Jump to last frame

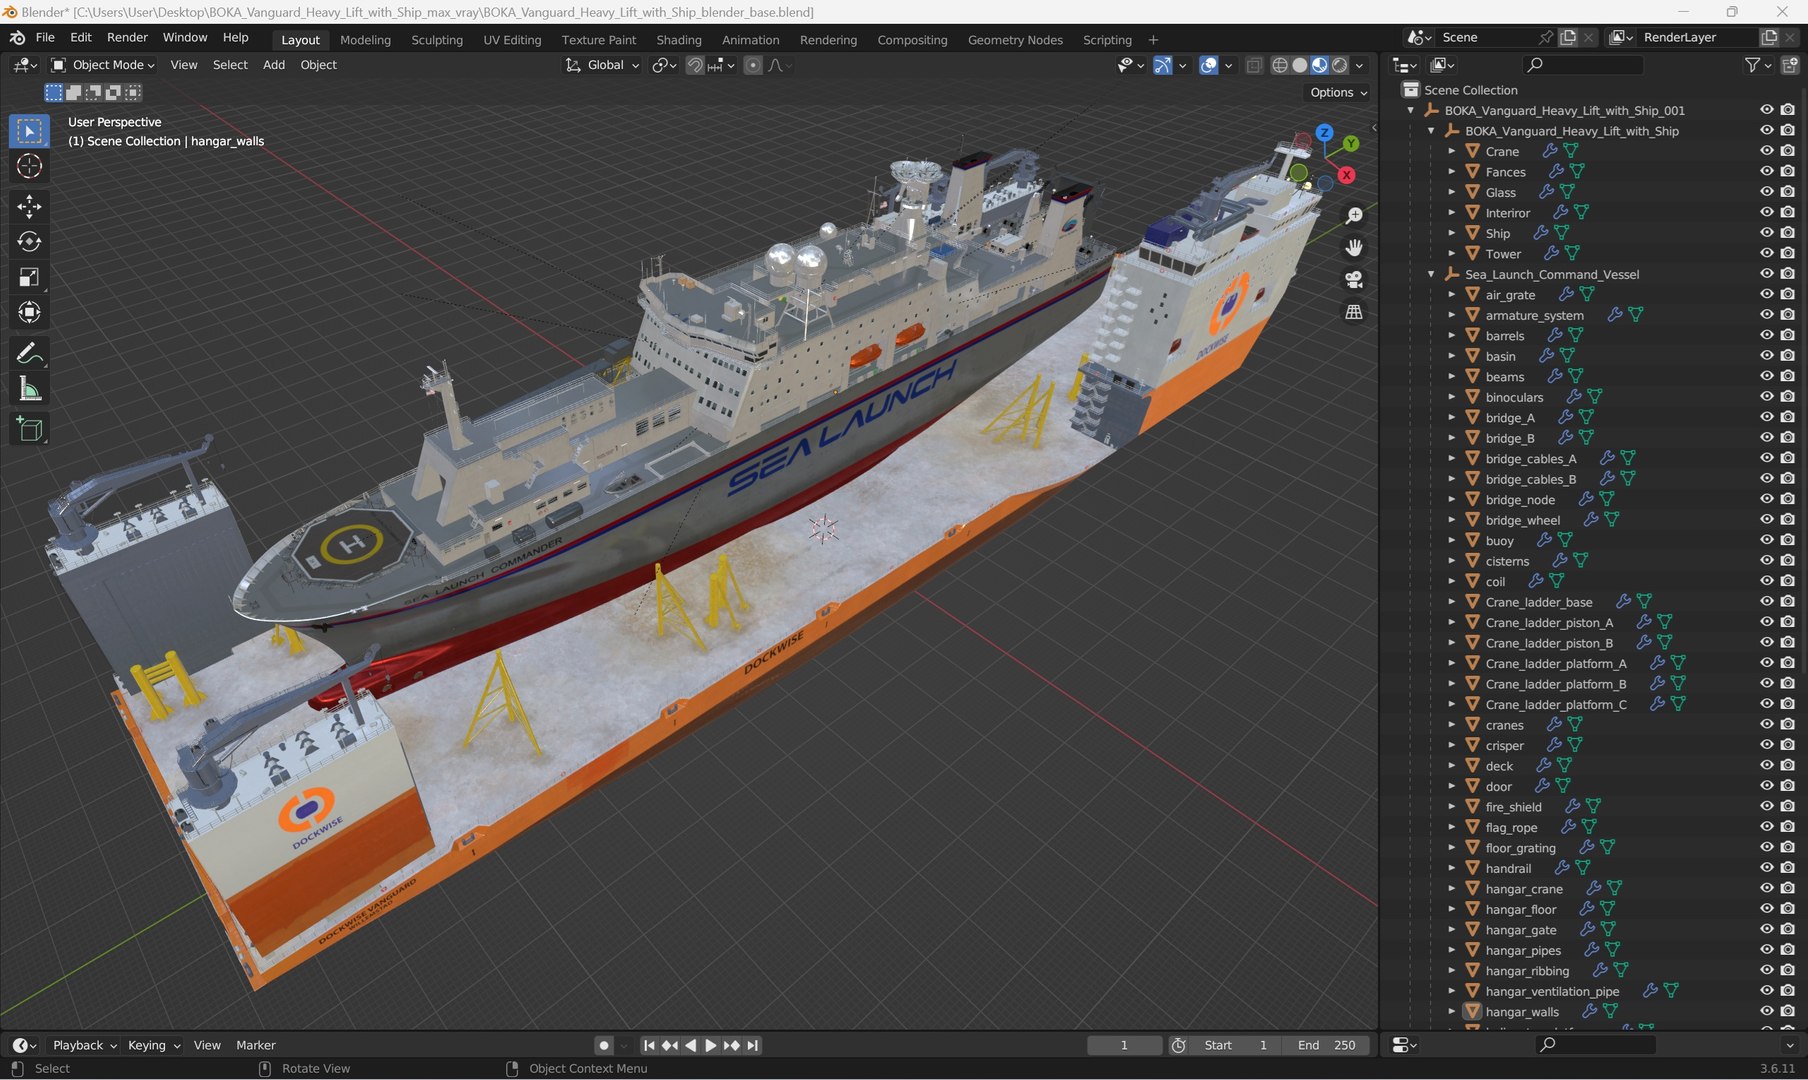(x=753, y=1045)
